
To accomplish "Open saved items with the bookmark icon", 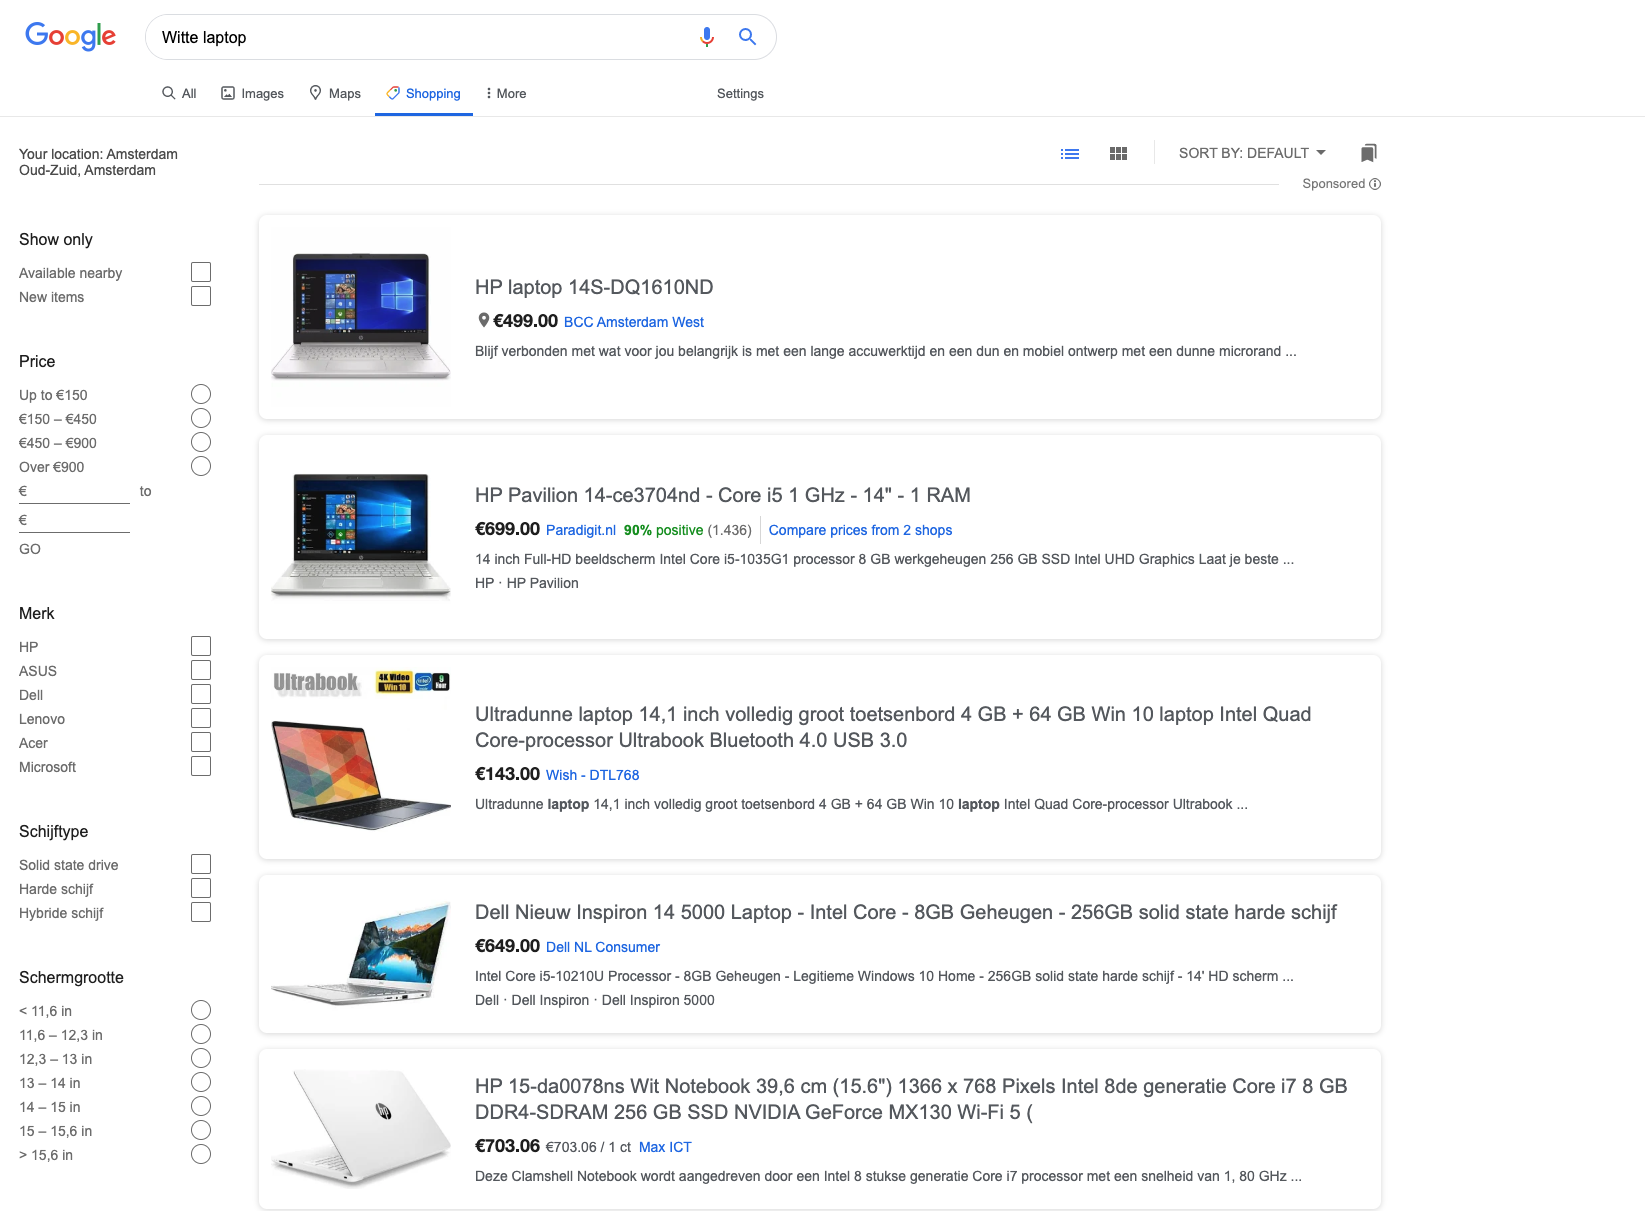I will click(x=1369, y=152).
